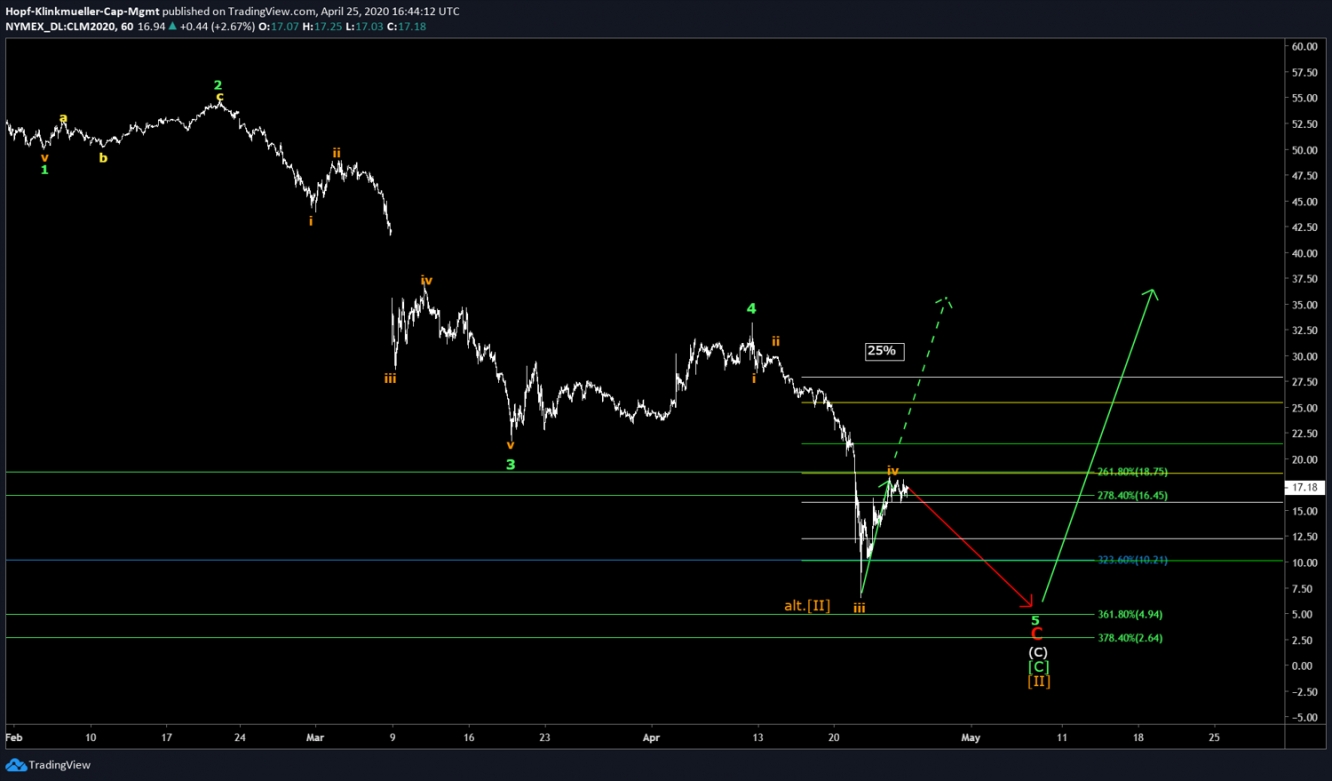Viewport: 1332px width, 781px height.
Task: Click the 60.00 price axis label
Action: [1303, 47]
